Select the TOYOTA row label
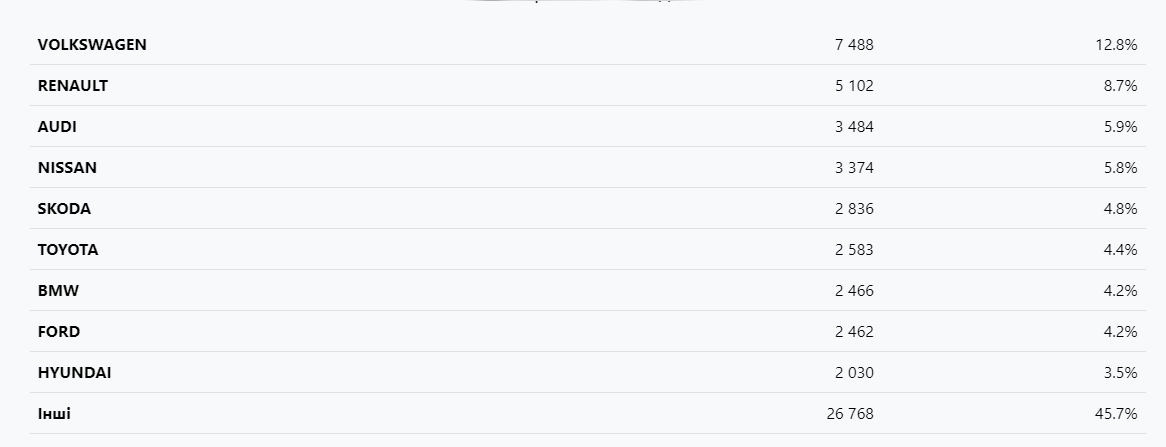This screenshot has height=447, width=1166. (x=68, y=250)
